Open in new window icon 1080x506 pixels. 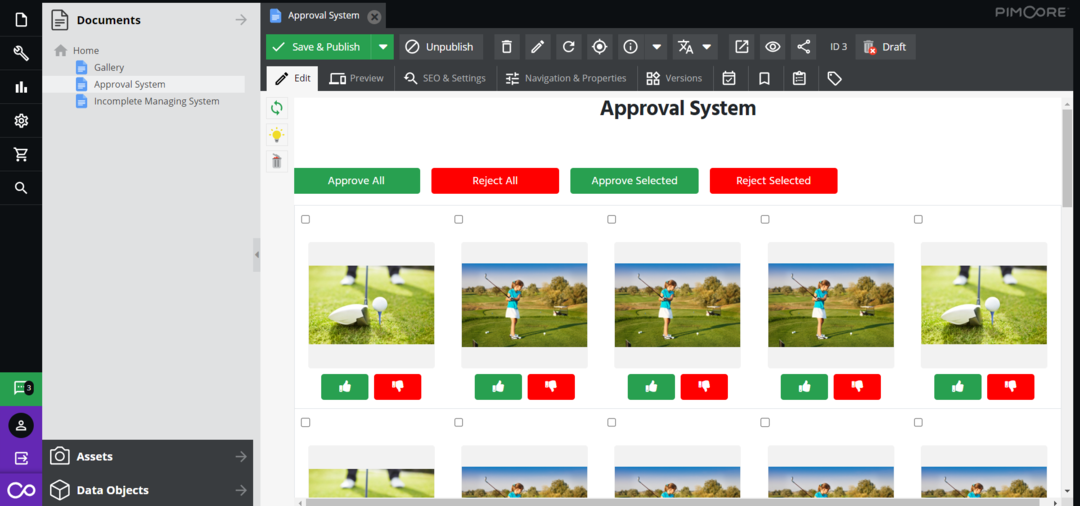click(x=742, y=47)
